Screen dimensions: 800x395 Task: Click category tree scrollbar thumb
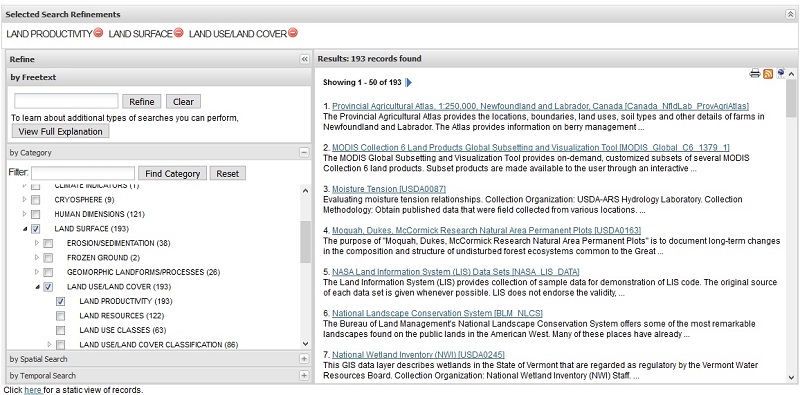coord(305,242)
